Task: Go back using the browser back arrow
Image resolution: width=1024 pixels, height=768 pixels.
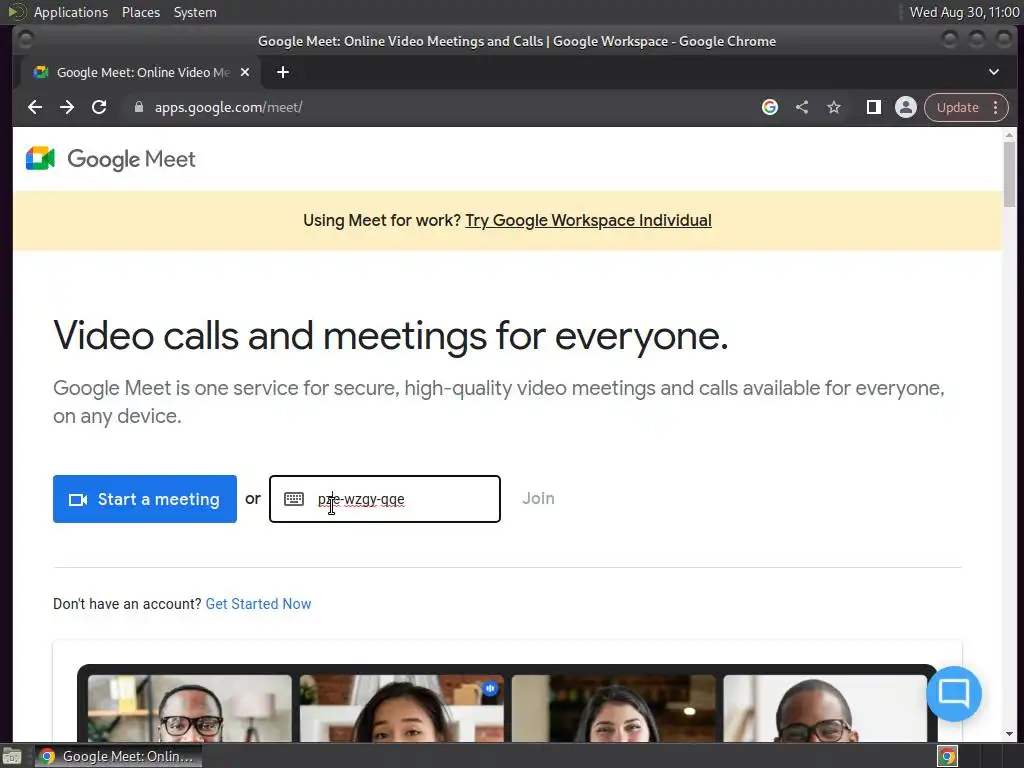Action: point(35,107)
